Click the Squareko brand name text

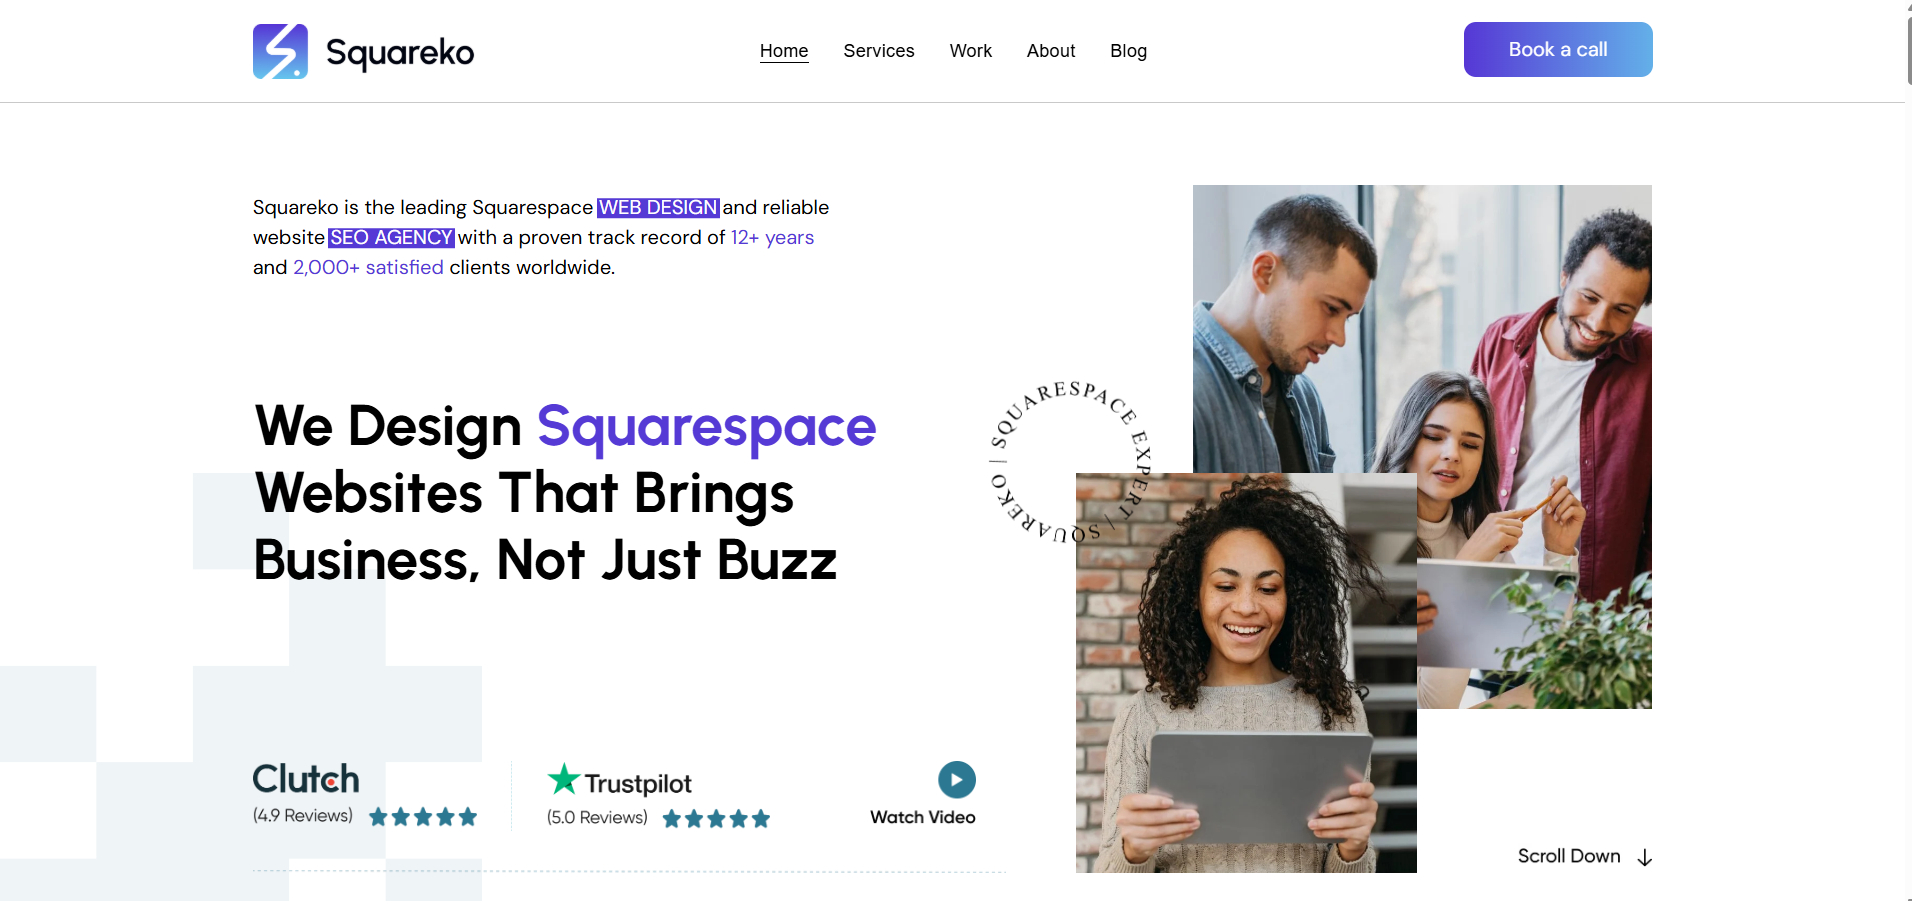click(x=400, y=52)
